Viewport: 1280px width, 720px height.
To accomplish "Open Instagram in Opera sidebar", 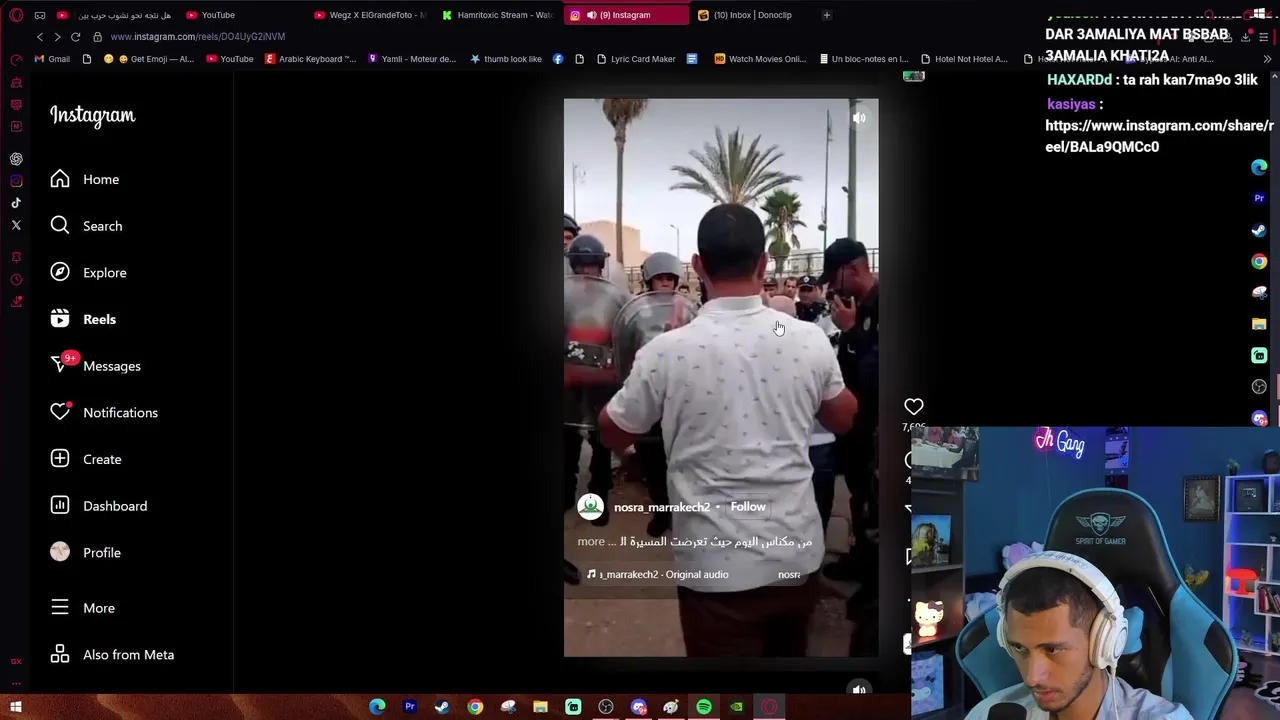I will (16, 181).
